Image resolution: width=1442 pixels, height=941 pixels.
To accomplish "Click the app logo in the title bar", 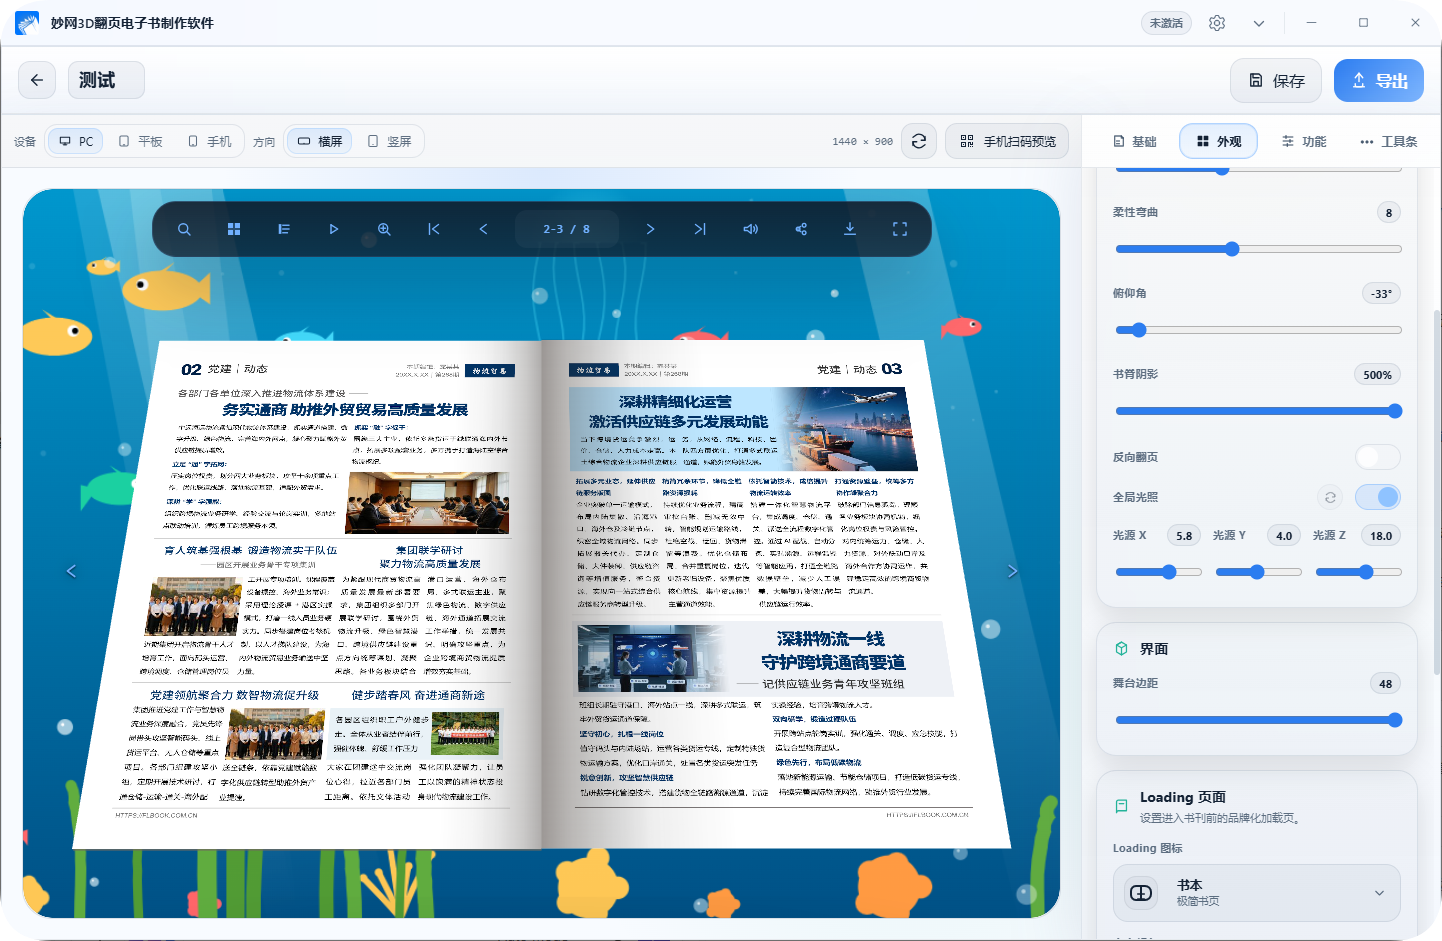I will (27, 23).
